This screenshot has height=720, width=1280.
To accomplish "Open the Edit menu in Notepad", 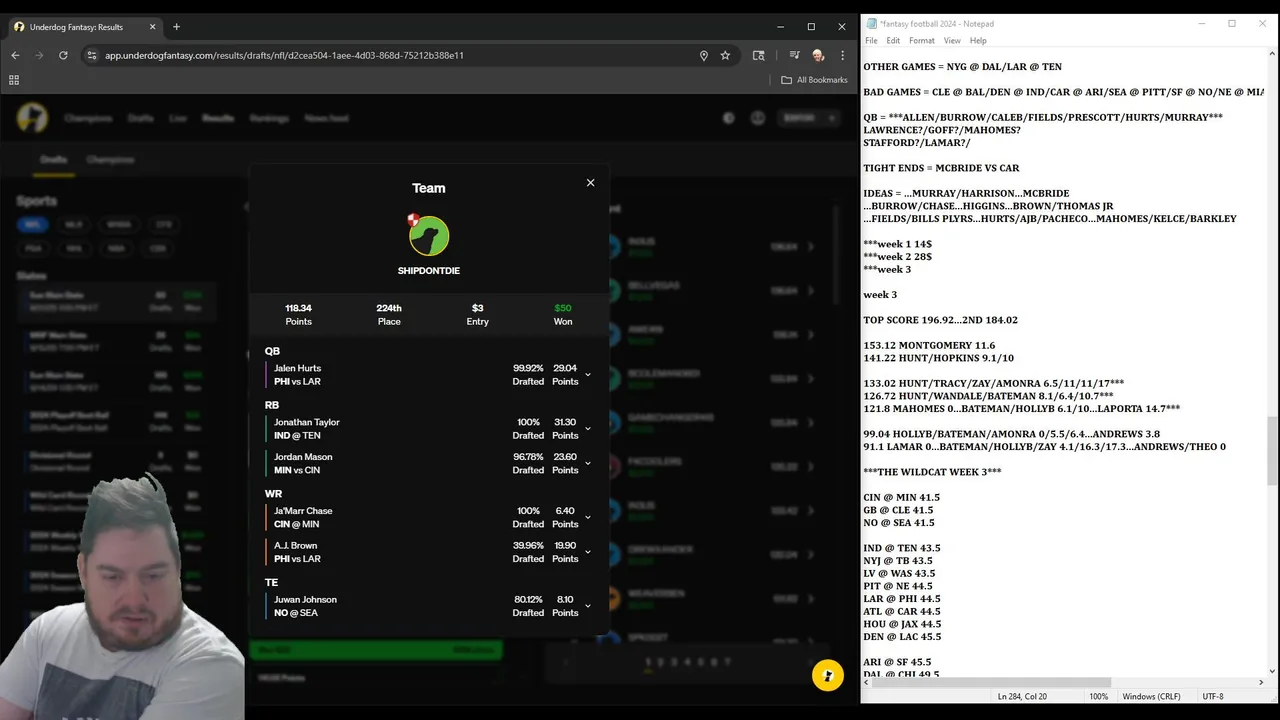I will point(893,41).
